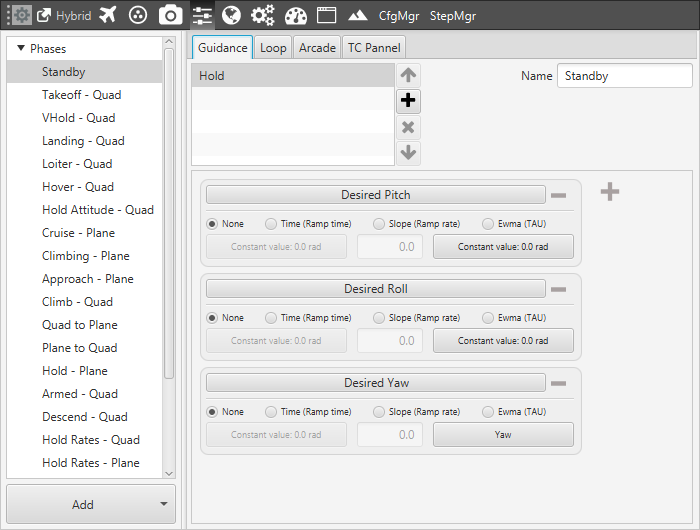This screenshot has width=700, height=530.
Task: Open the globe navigation icon
Action: [231, 16]
